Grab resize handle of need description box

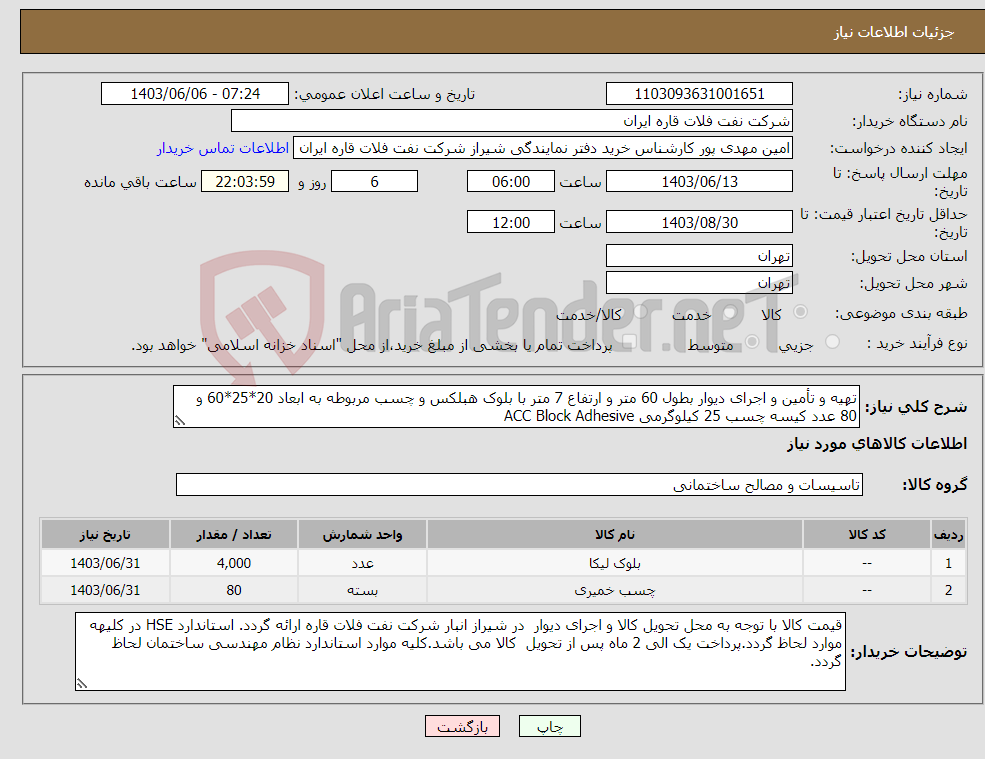[180, 421]
